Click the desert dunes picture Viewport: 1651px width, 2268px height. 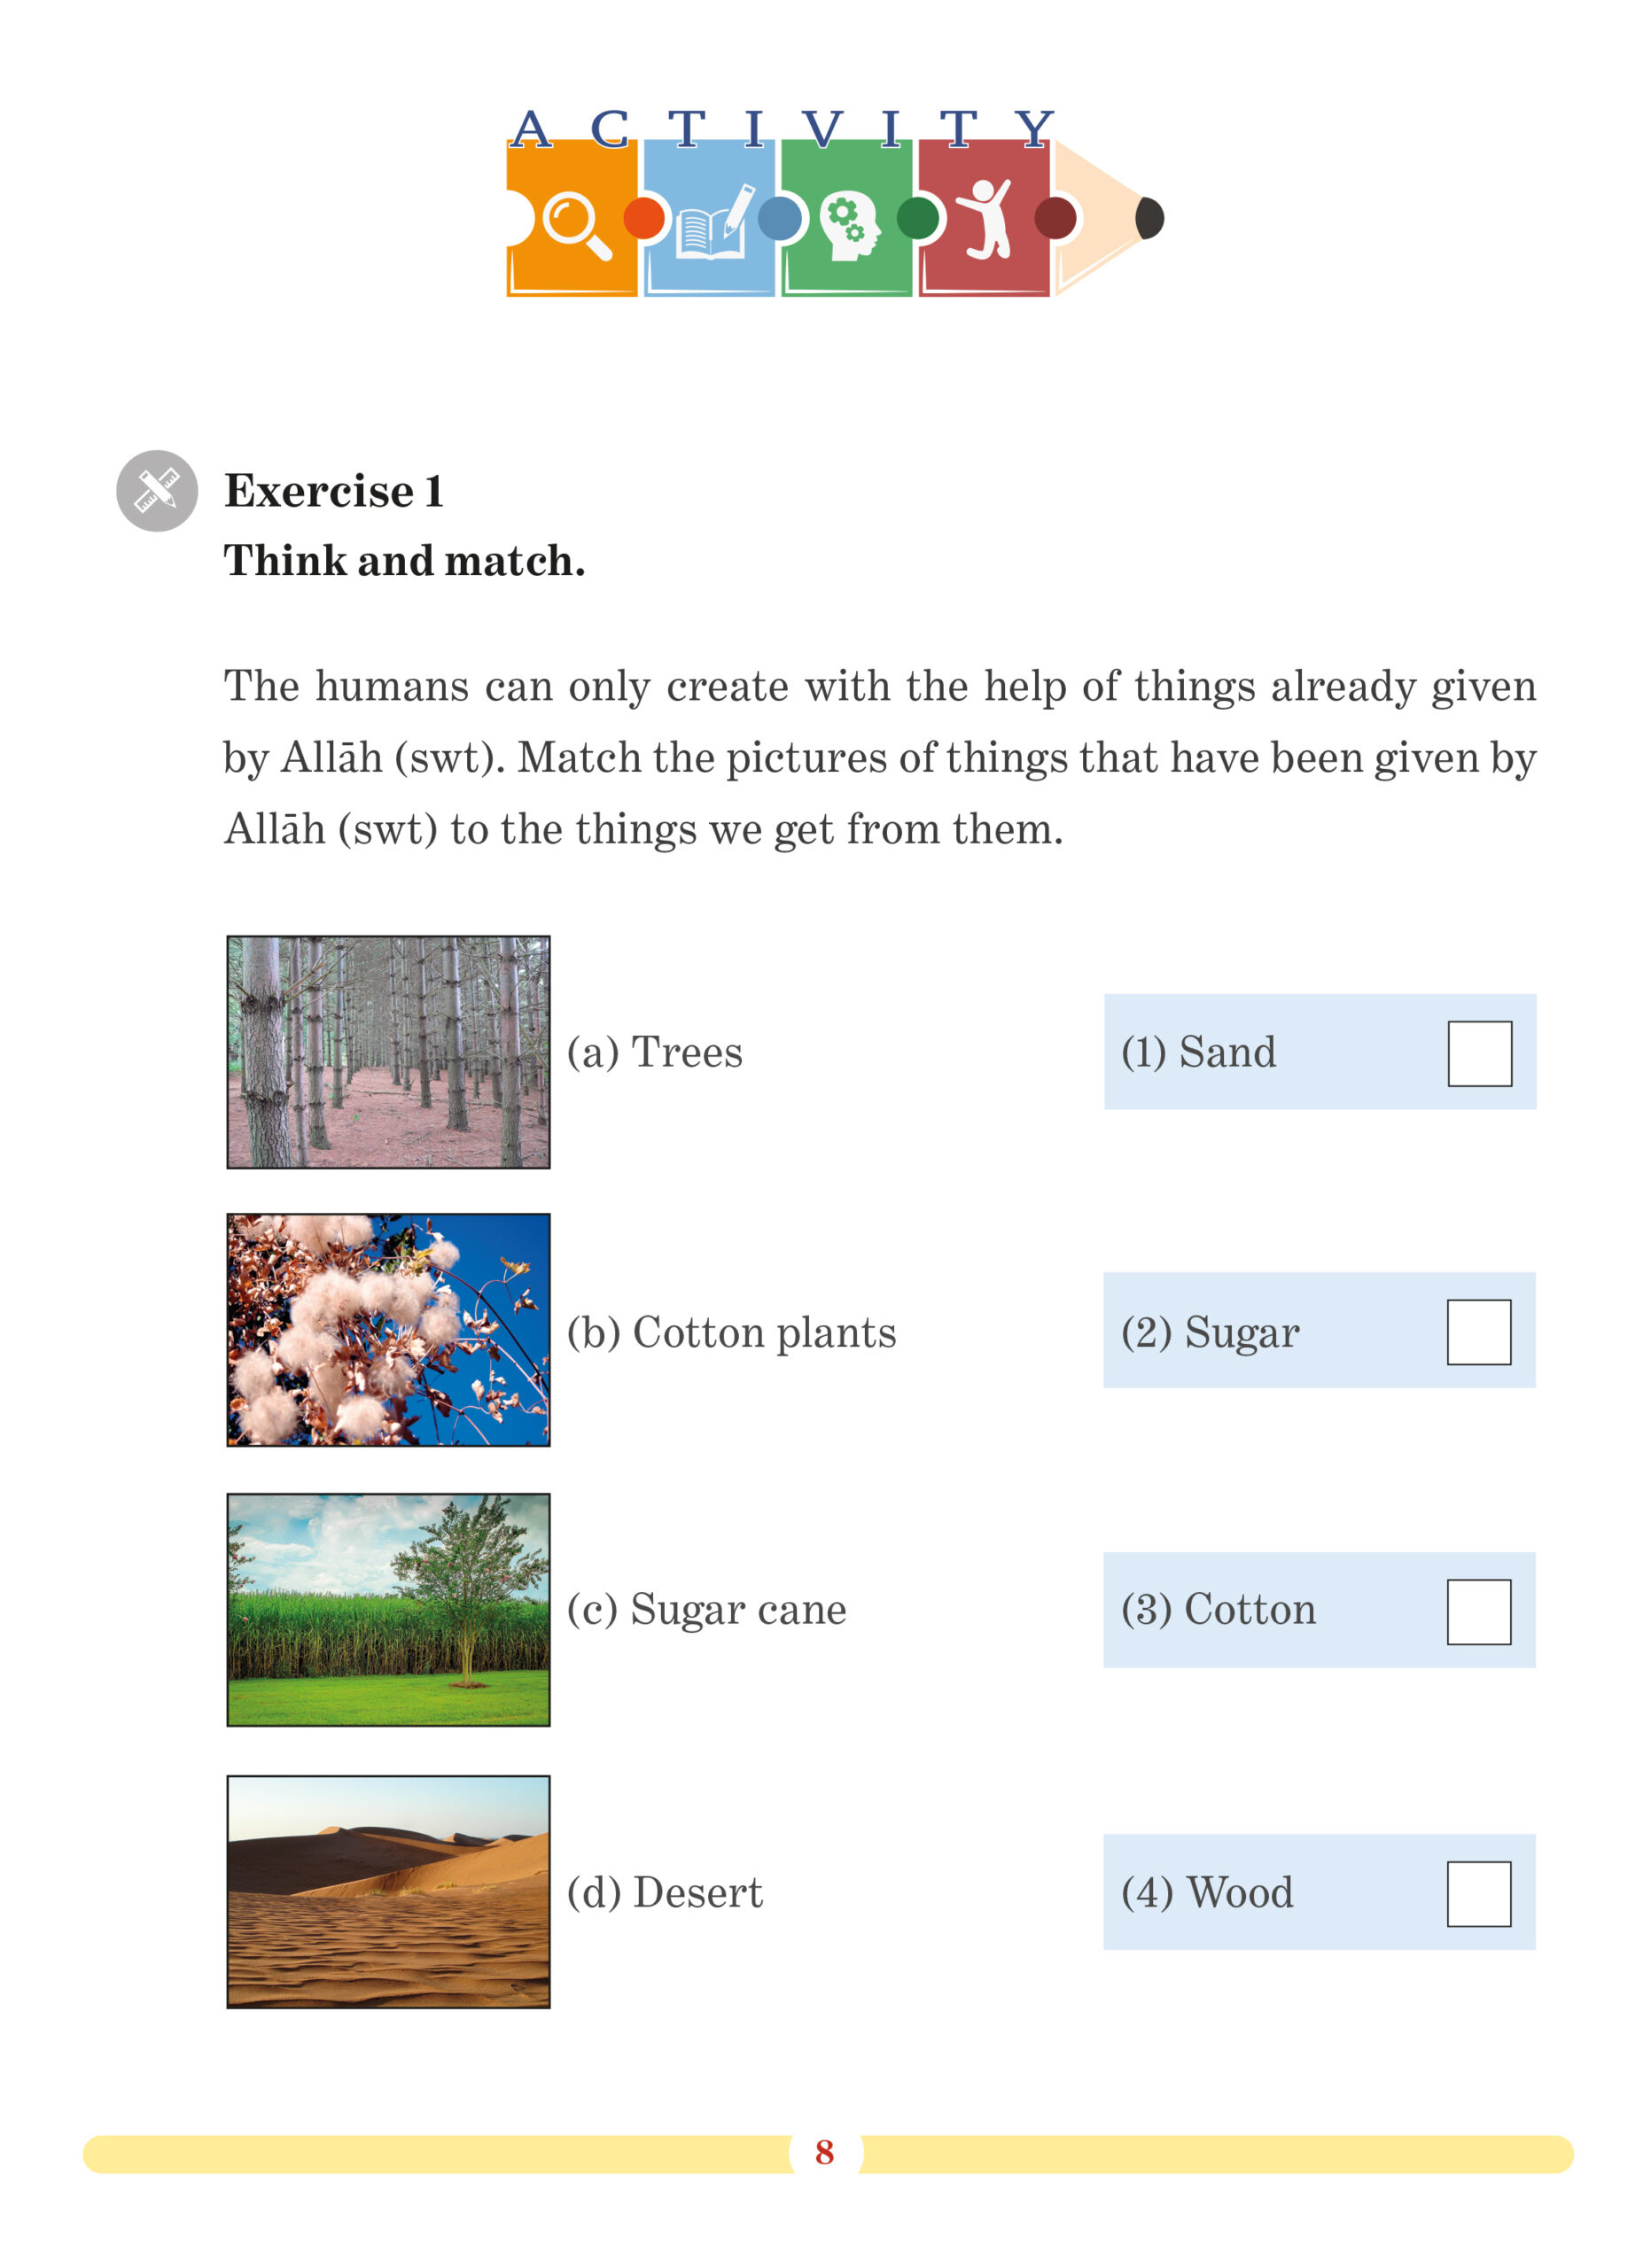coord(388,1892)
